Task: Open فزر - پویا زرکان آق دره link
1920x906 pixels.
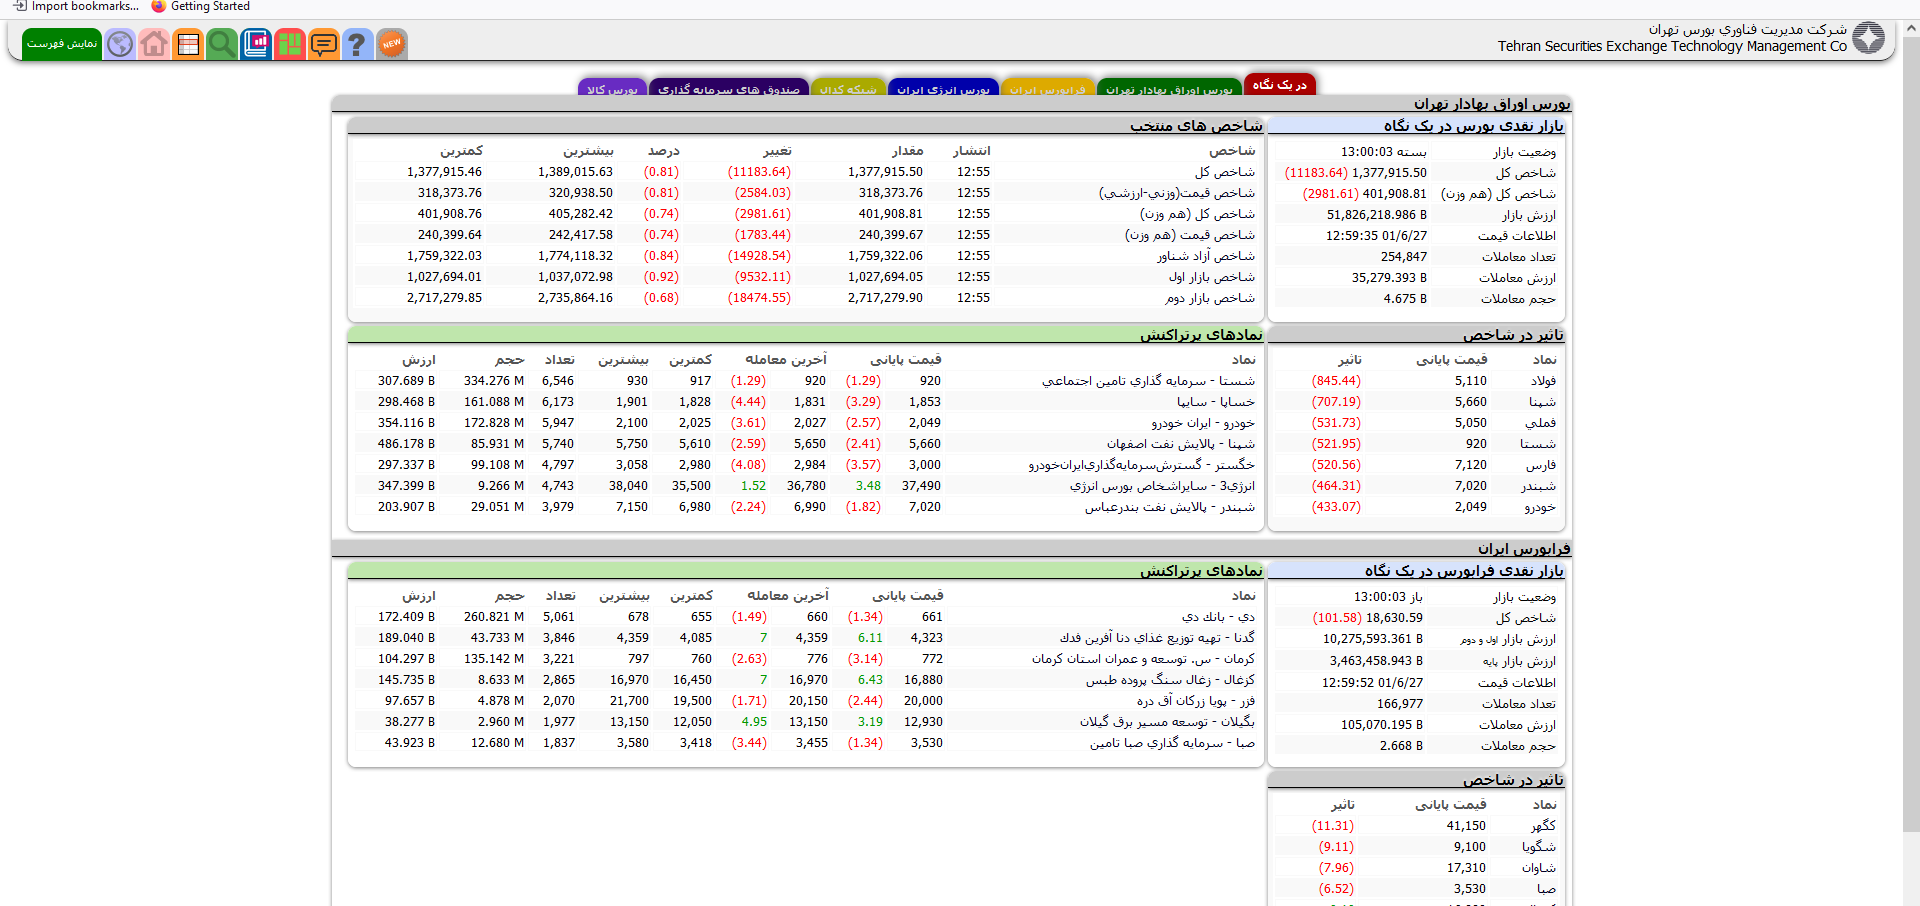Action: click(1195, 701)
